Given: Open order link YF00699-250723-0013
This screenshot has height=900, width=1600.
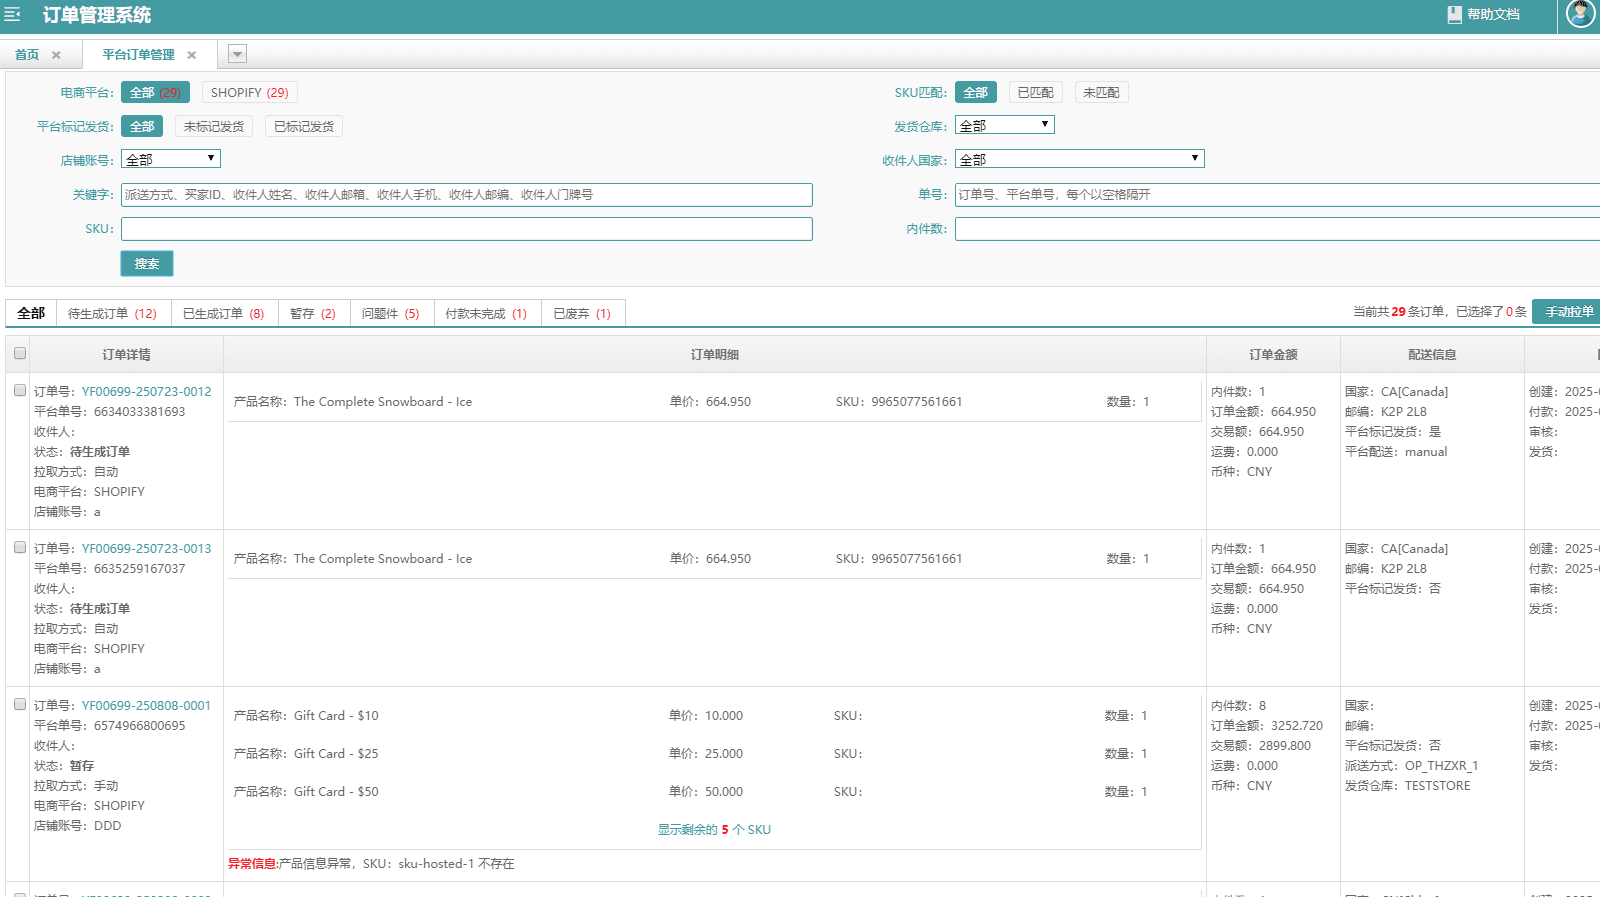Looking at the screenshot, I should 147,549.
